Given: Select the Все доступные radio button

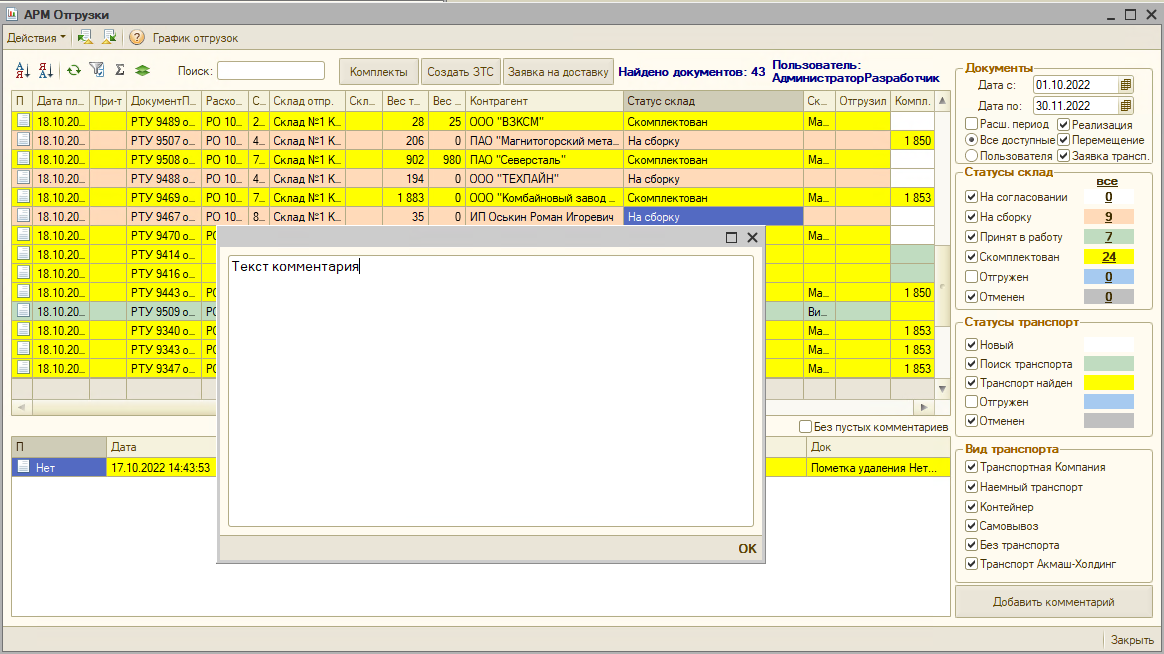Looking at the screenshot, I should click(971, 140).
